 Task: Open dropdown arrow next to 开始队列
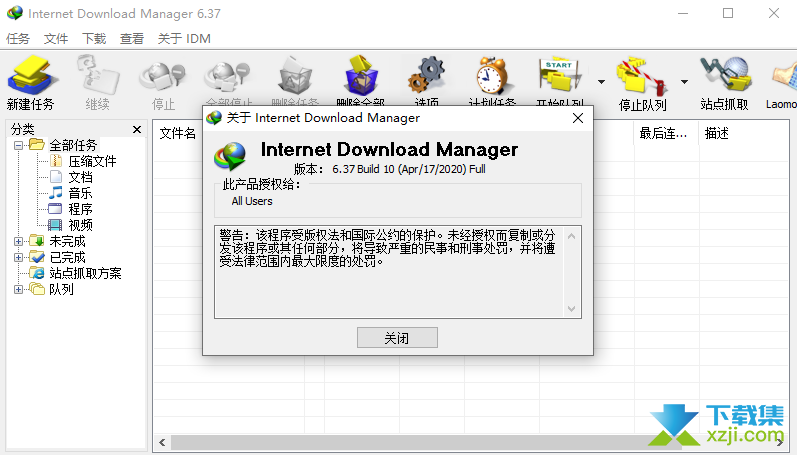pyautogui.click(x=601, y=82)
